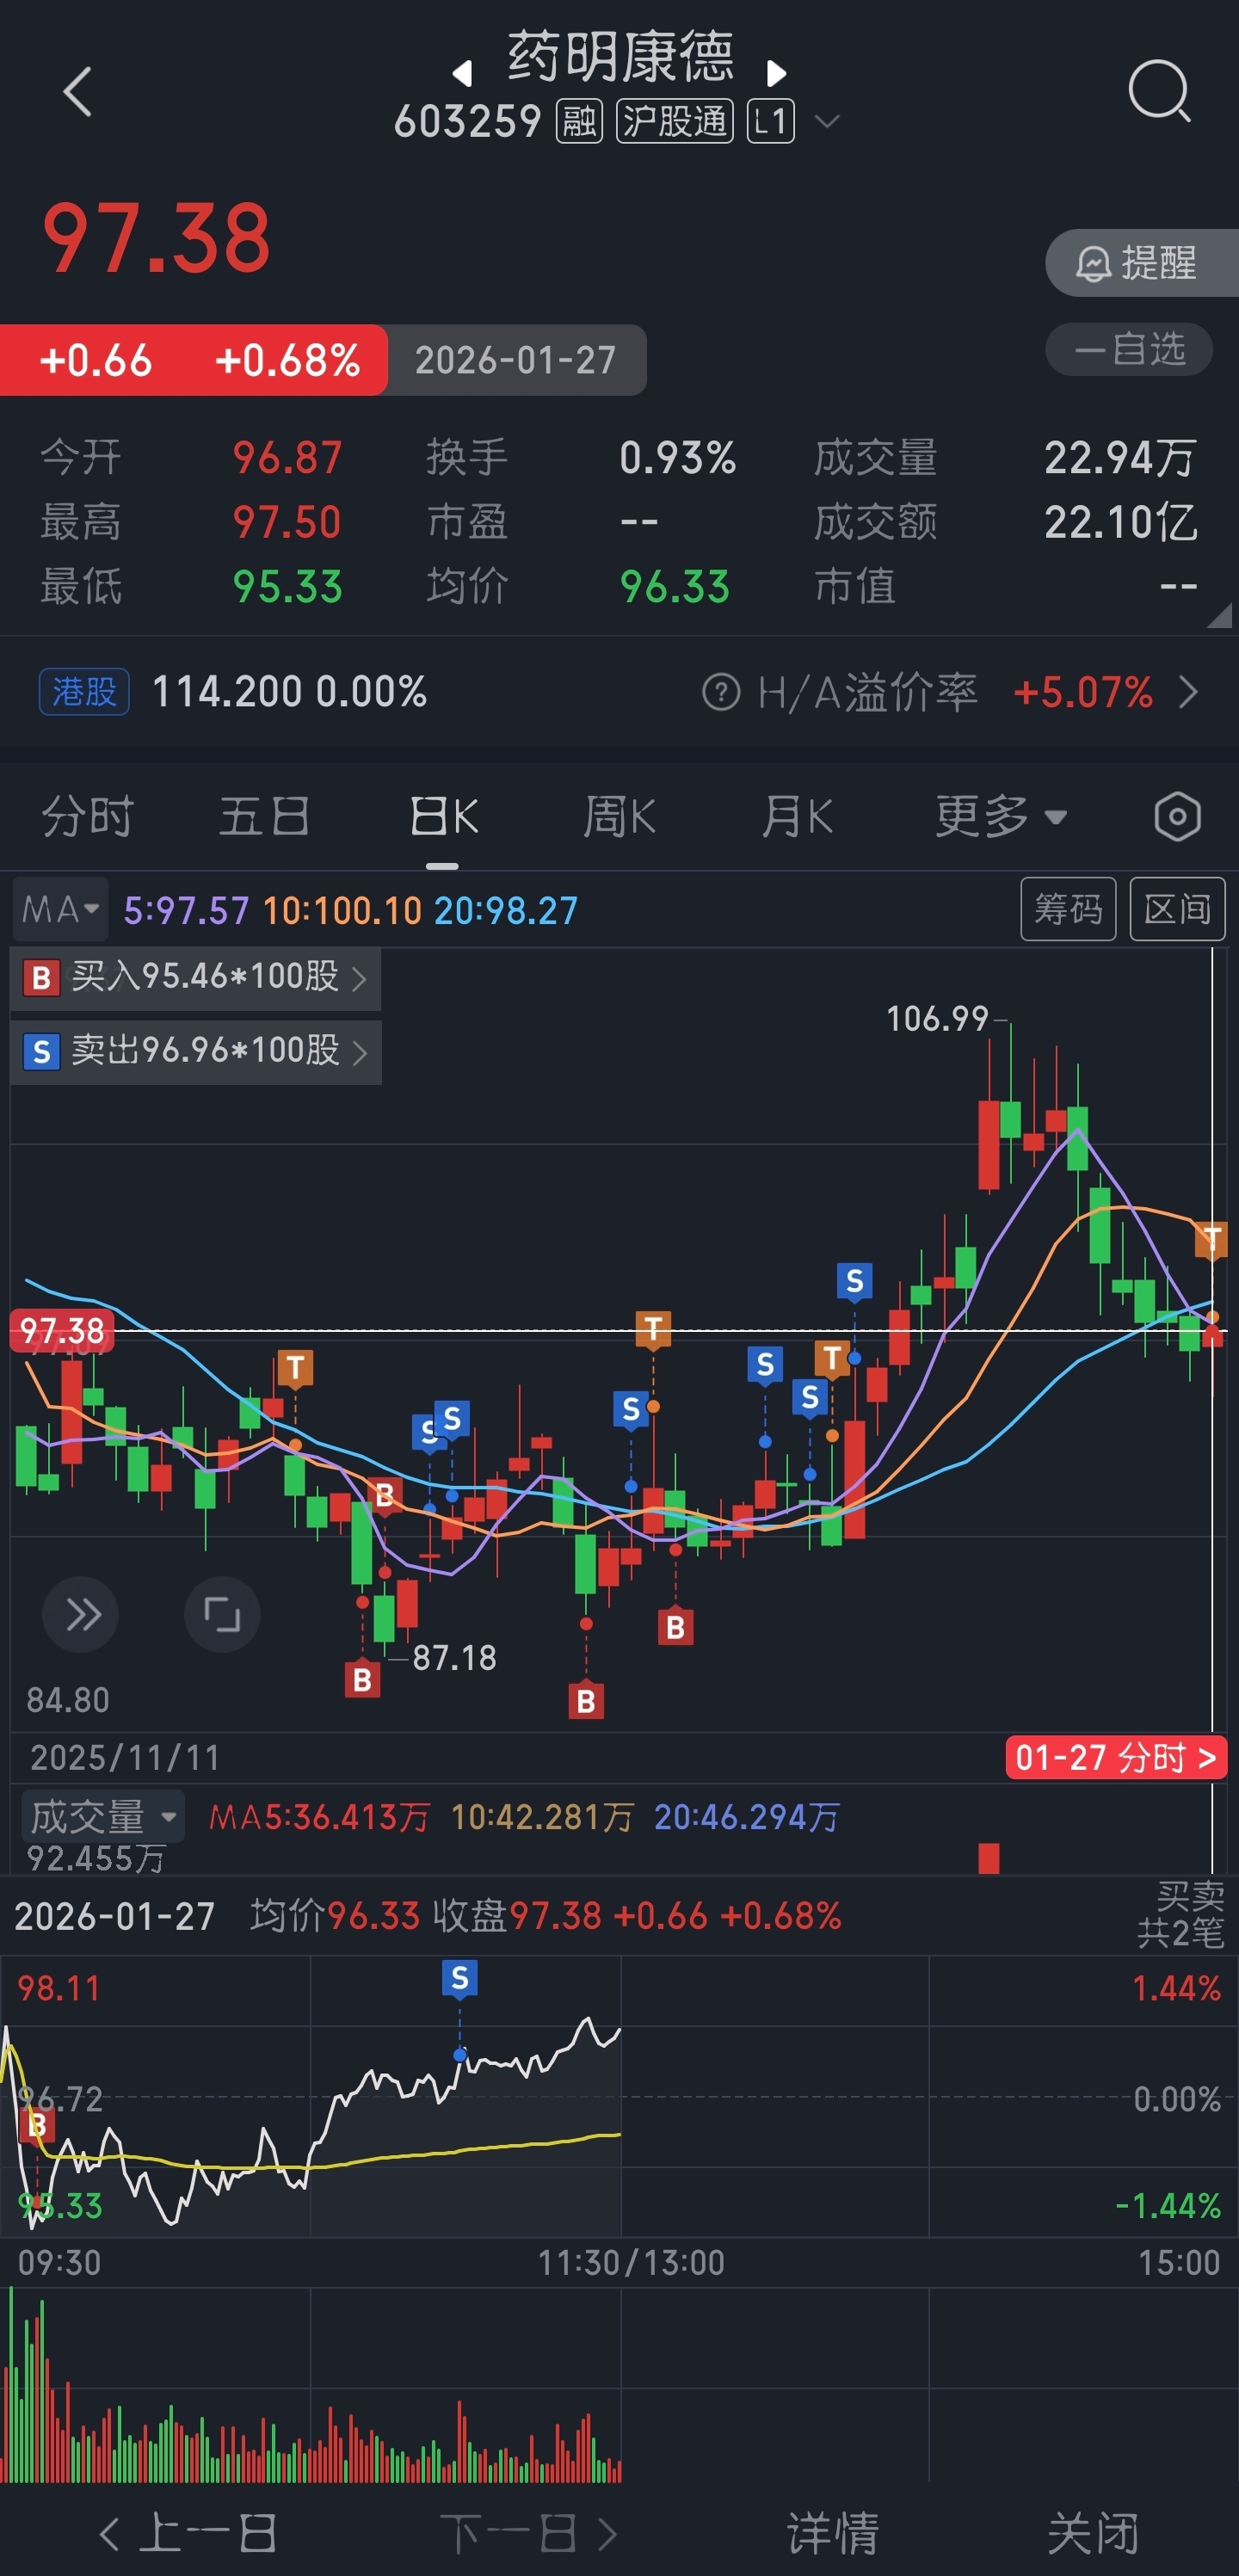
Task: Open the MA indicator dropdown
Action: point(61,910)
